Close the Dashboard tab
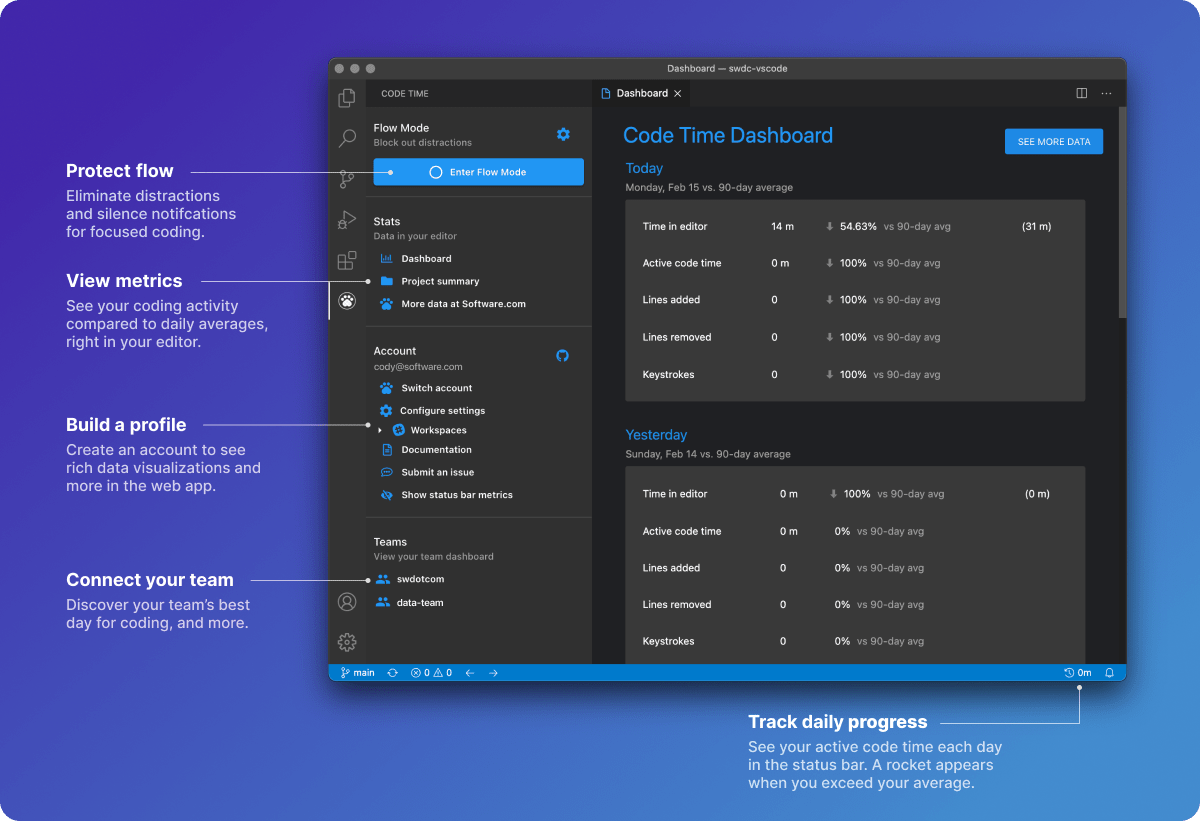The image size is (1200, 821). click(677, 93)
